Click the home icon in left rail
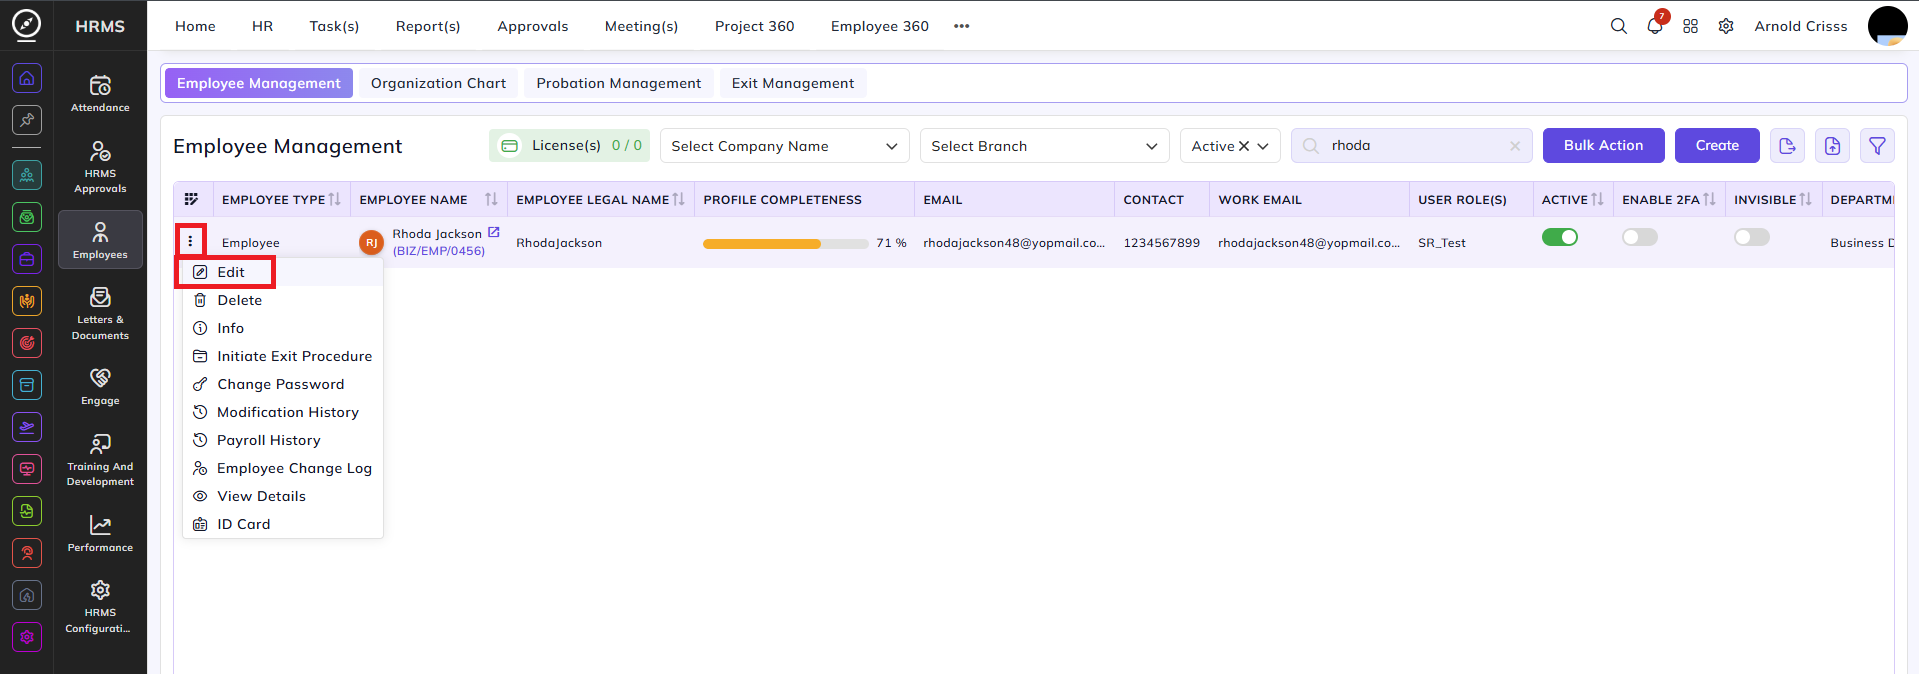 coord(27,78)
